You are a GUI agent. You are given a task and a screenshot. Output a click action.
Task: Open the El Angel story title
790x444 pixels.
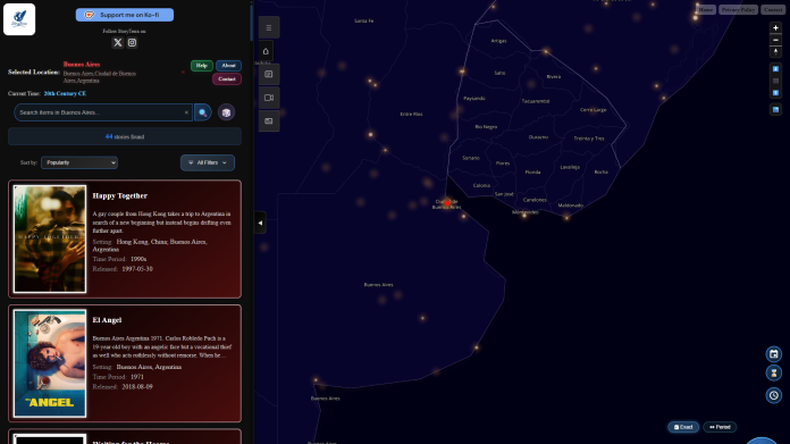pos(107,320)
